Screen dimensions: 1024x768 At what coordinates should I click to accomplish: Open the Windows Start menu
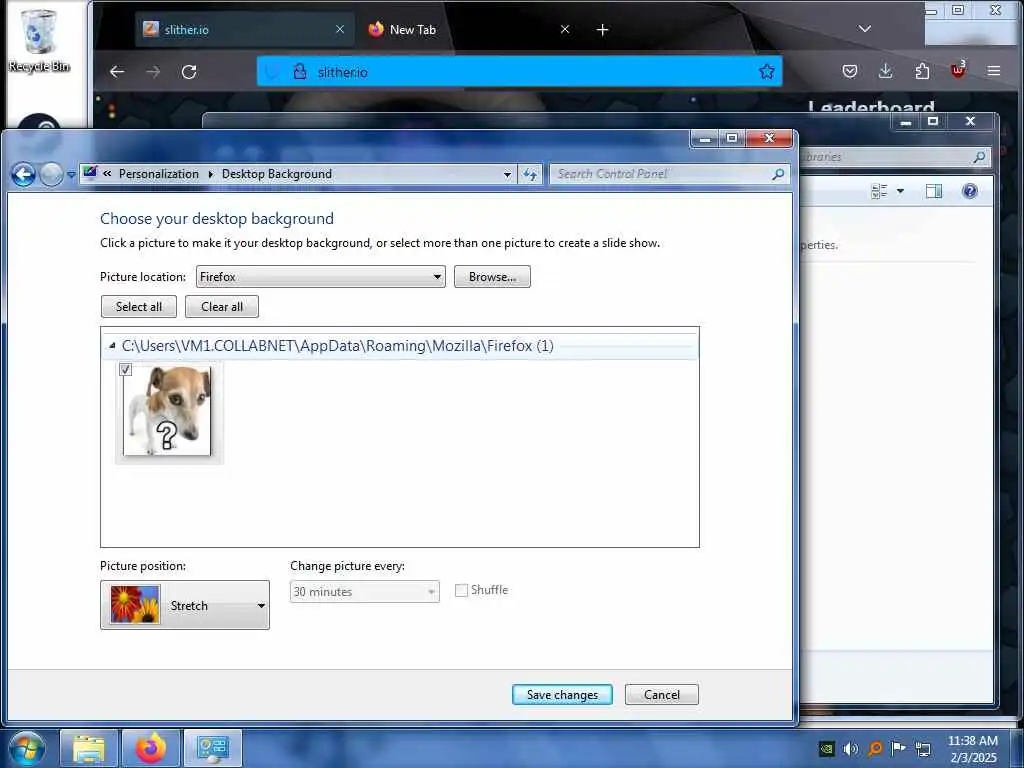[x=27, y=749]
